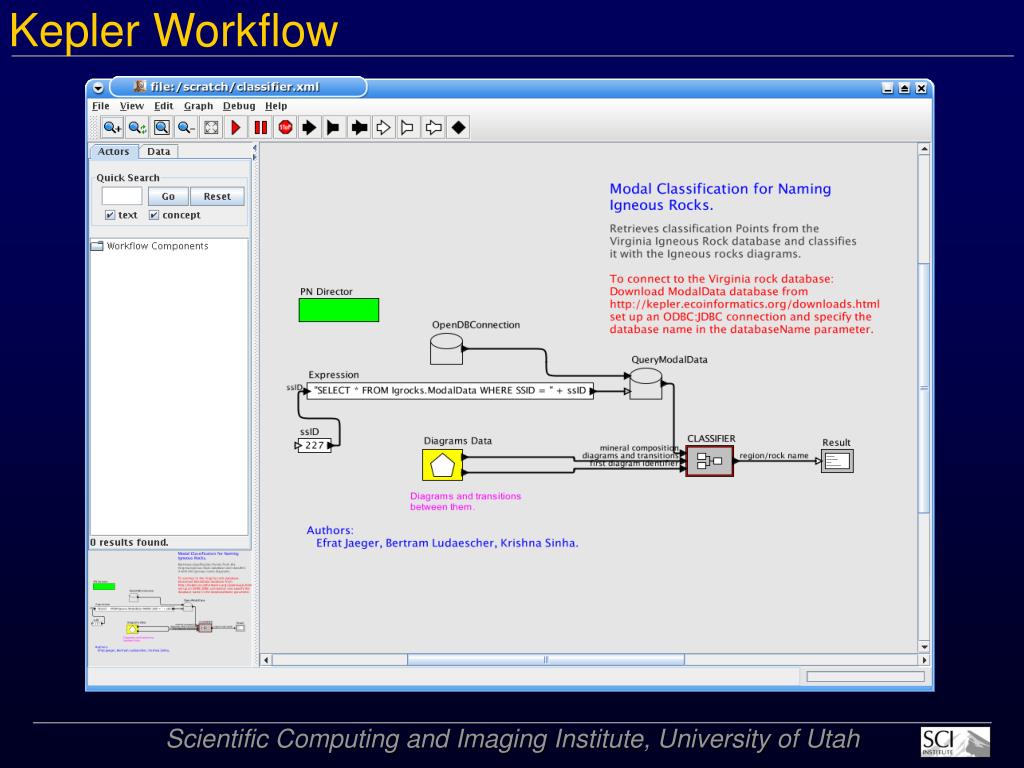
Task: Click the full screen expand icon
Action: click(211, 127)
